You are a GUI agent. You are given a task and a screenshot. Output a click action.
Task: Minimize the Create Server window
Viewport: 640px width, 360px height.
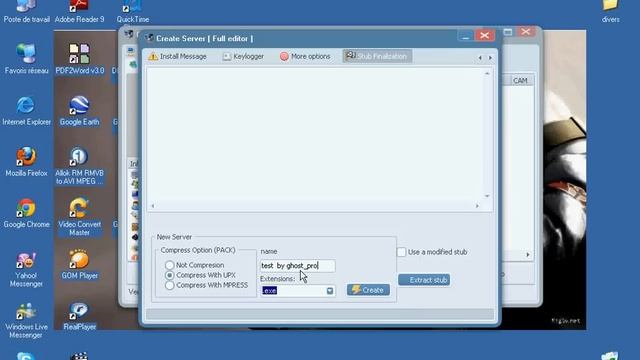[x=466, y=36]
